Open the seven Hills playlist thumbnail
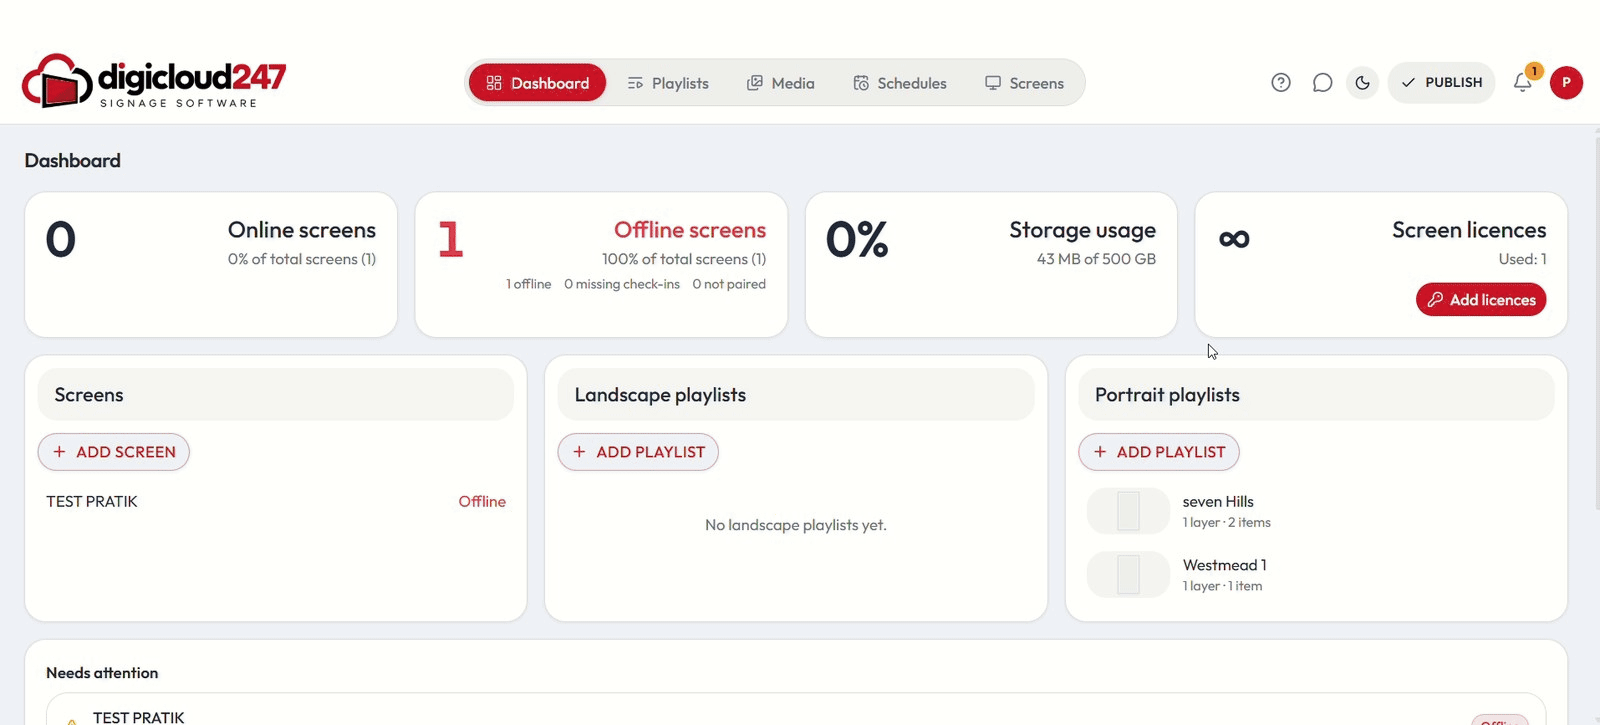The image size is (1600, 725). tap(1128, 511)
